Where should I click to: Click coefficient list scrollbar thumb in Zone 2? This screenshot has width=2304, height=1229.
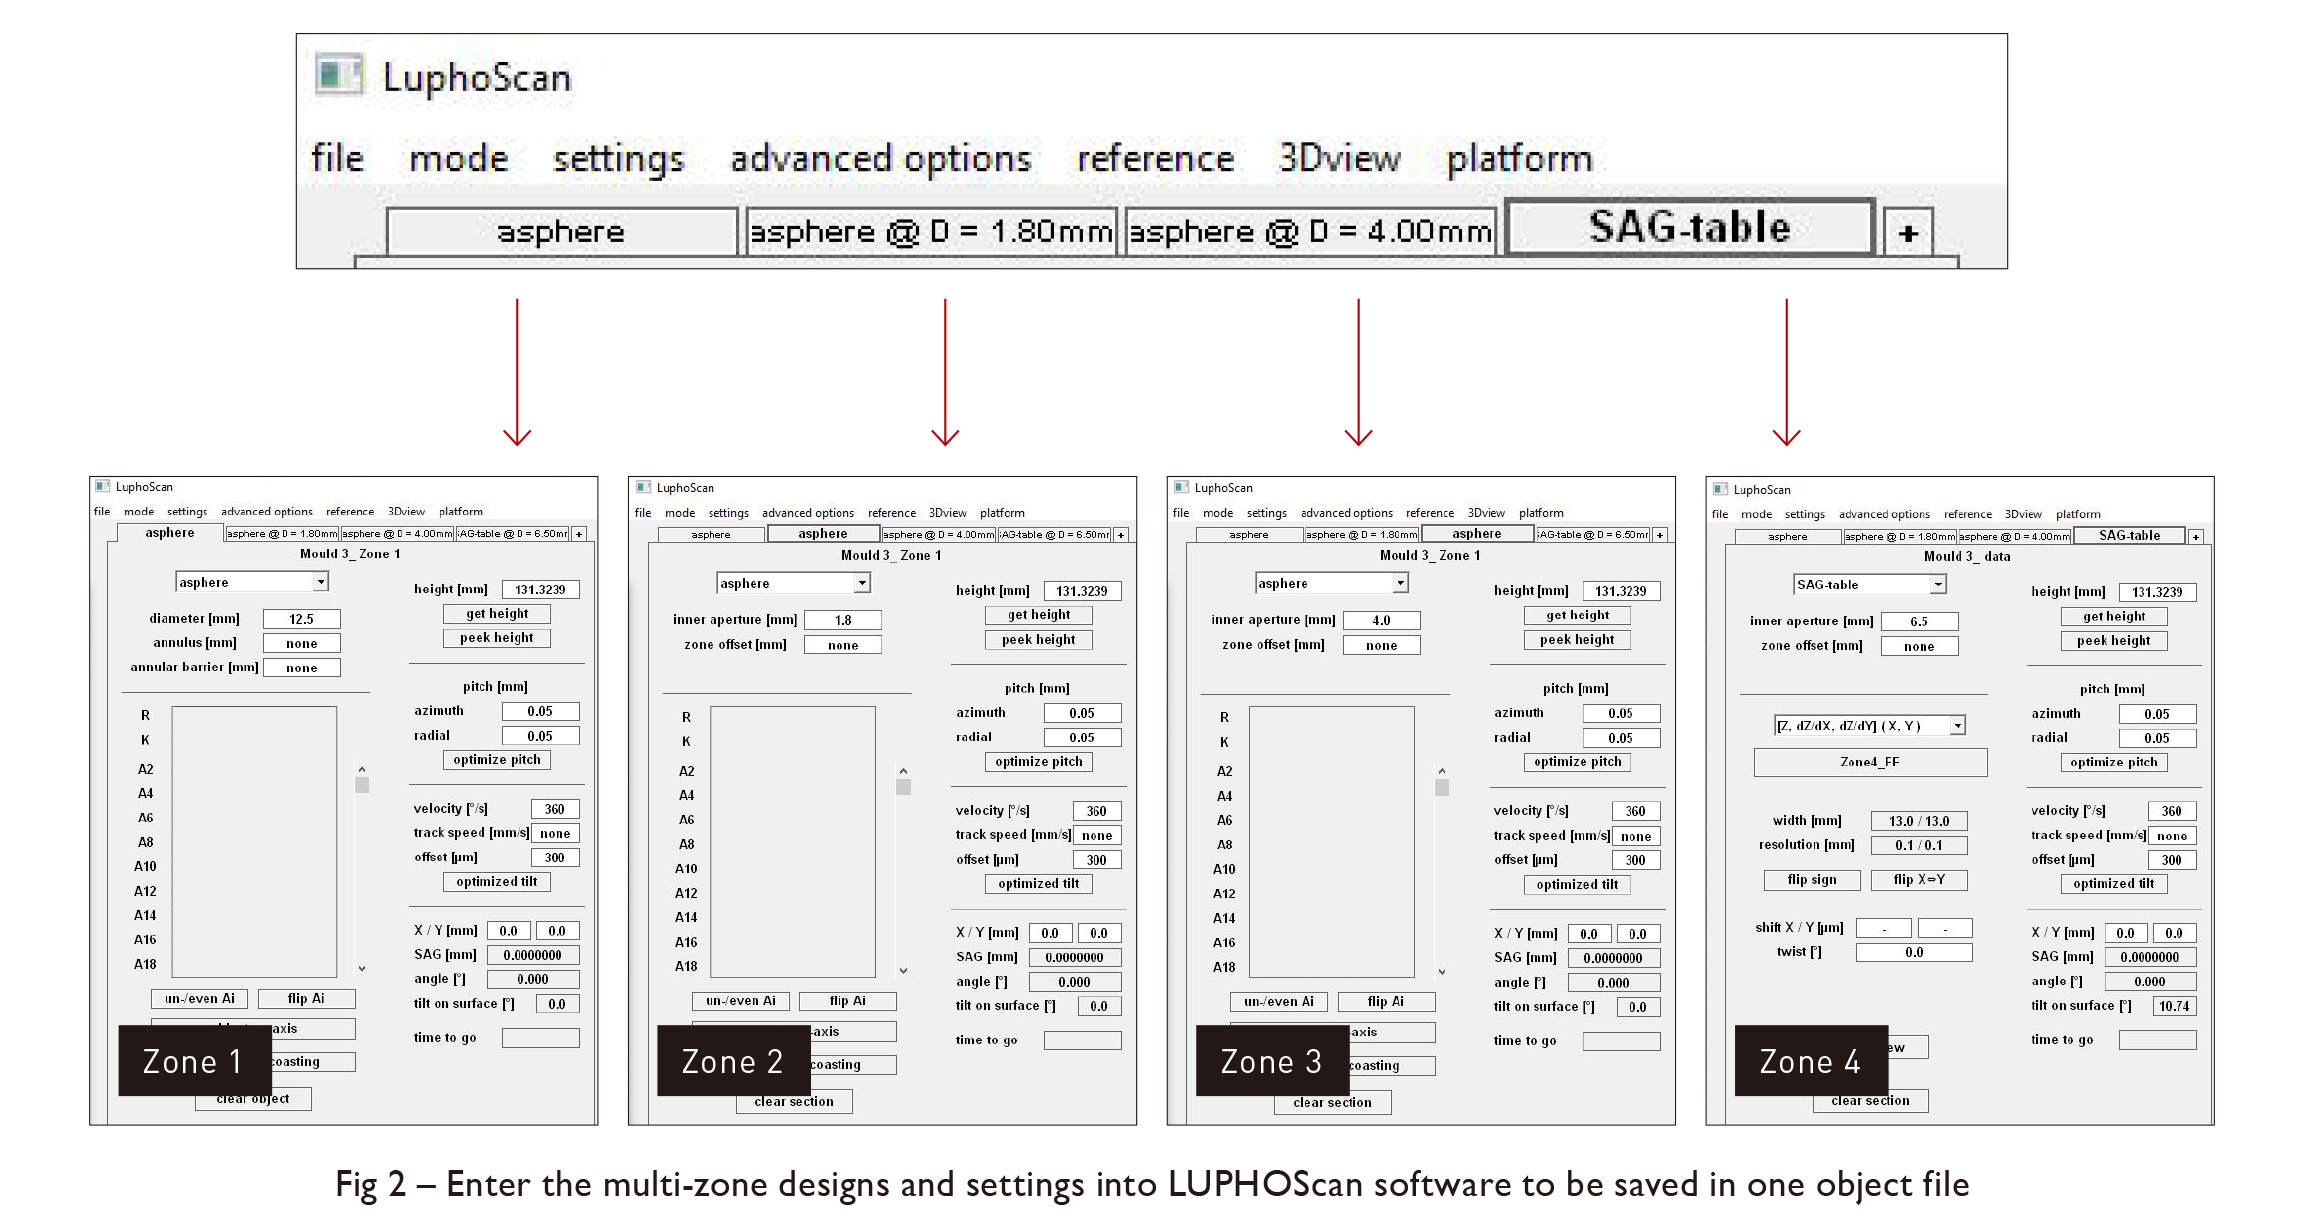pos(903,787)
